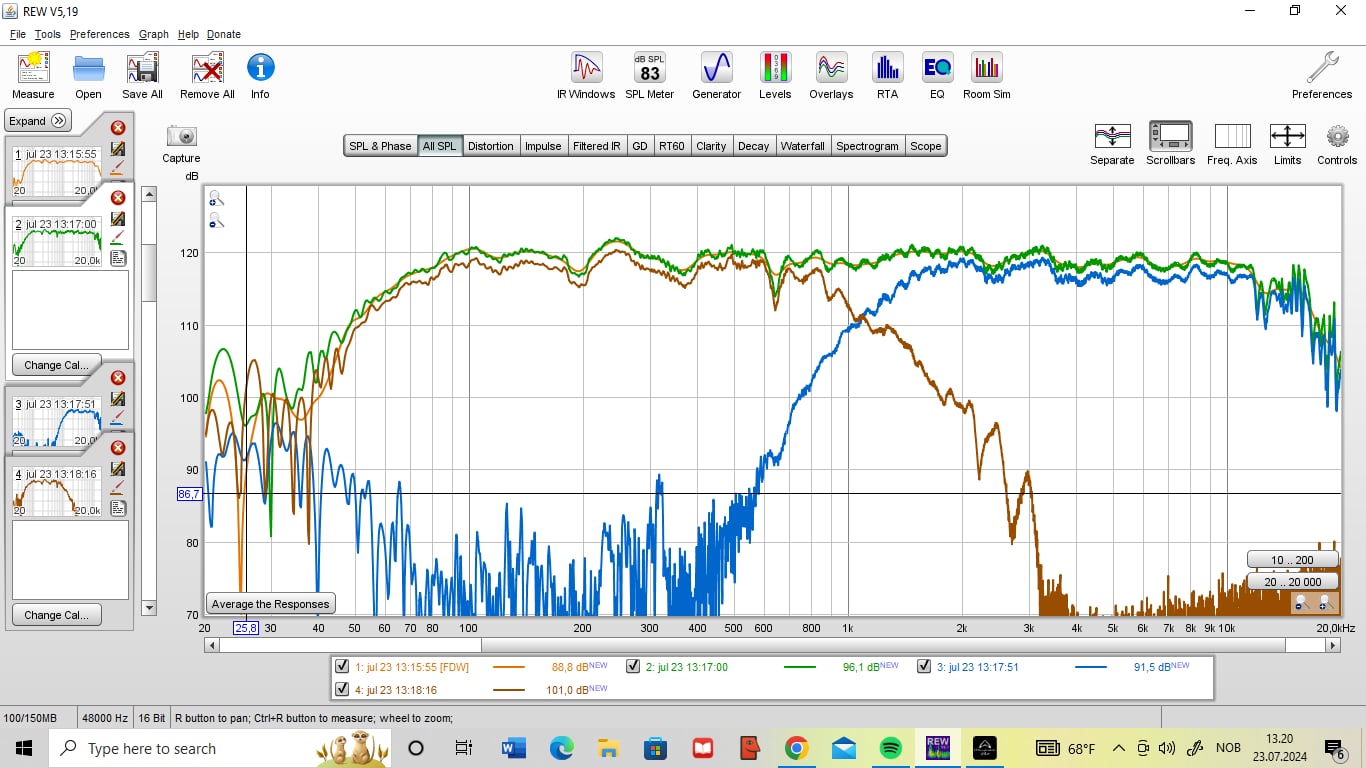The width and height of the screenshot is (1366, 768).
Task: Open Room Sim tool
Action: click(986, 69)
